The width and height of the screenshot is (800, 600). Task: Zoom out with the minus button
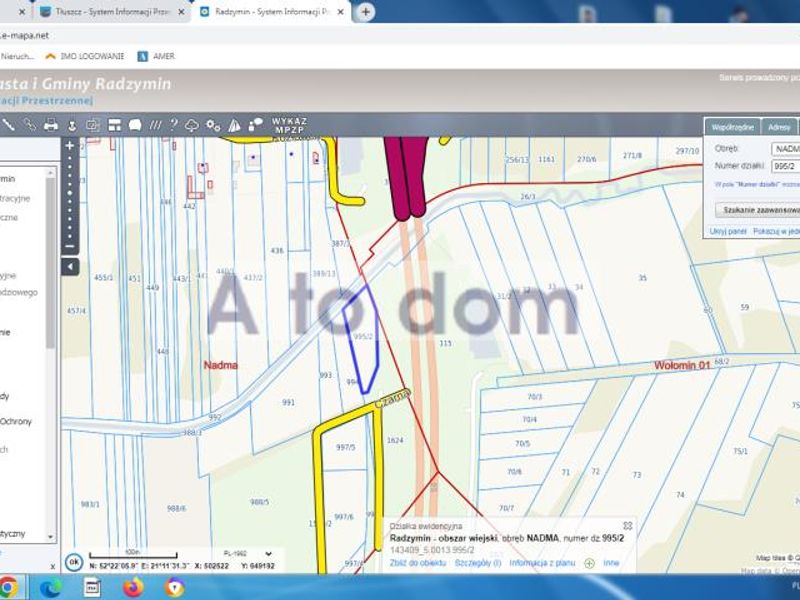tap(70, 246)
